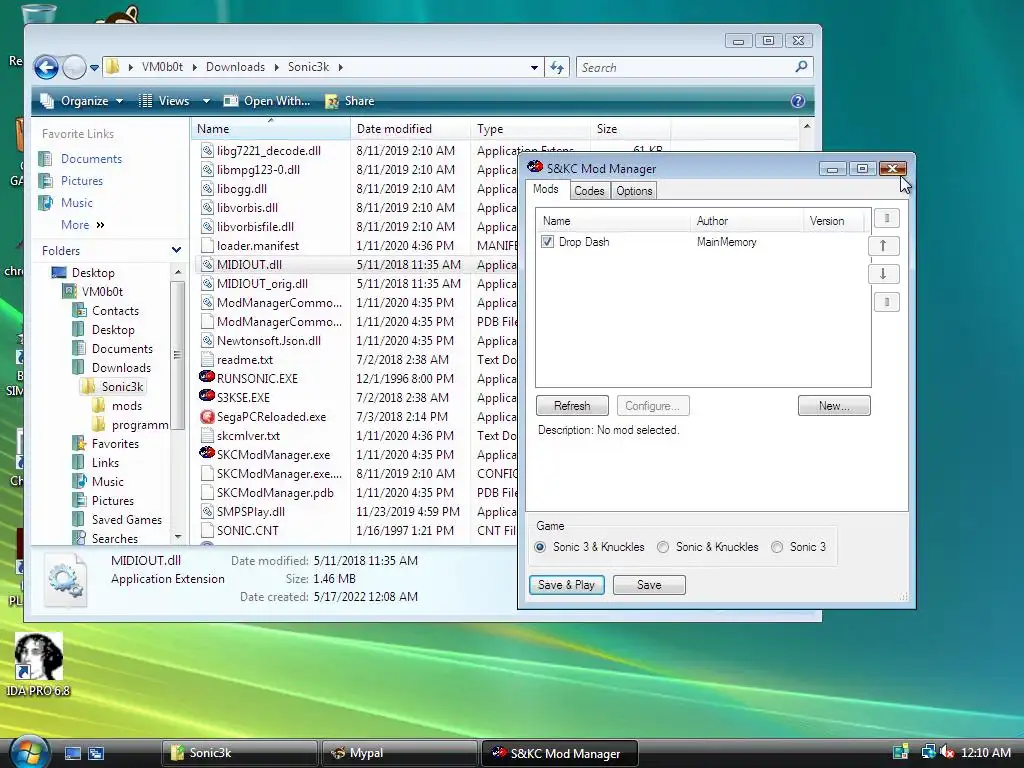1024x768 pixels.
Task: Select MIDIOUT_orig.dll file icon
Action: pyautogui.click(x=207, y=283)
